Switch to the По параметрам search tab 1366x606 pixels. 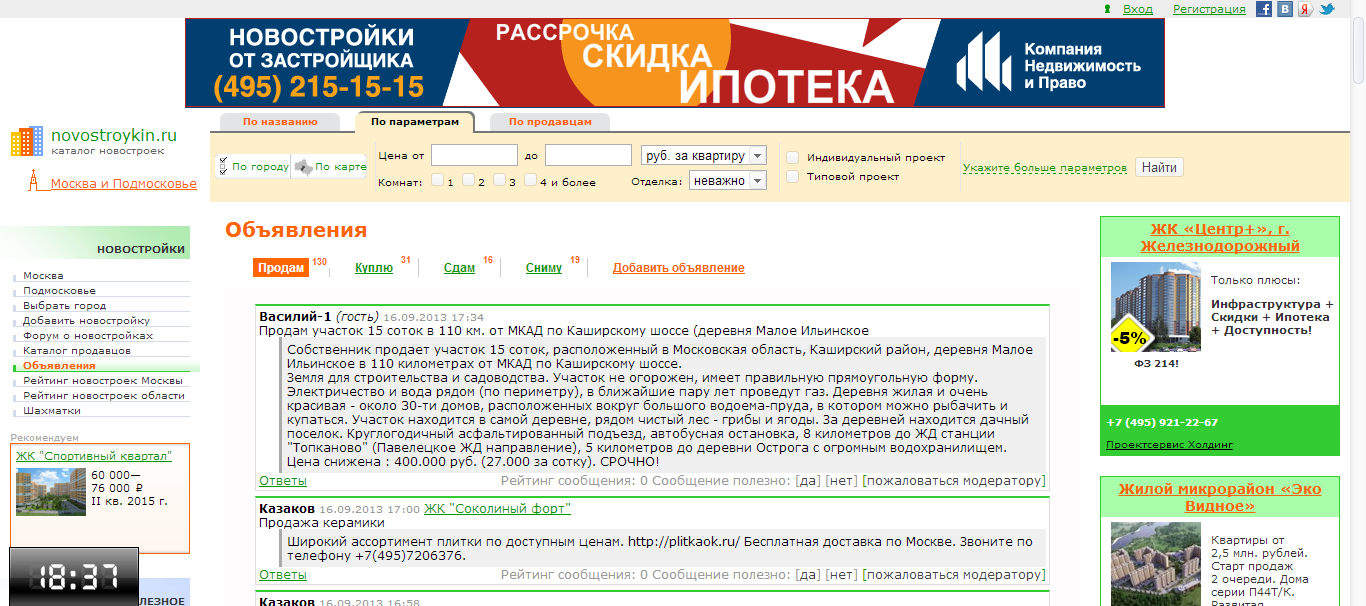(415, 122)
